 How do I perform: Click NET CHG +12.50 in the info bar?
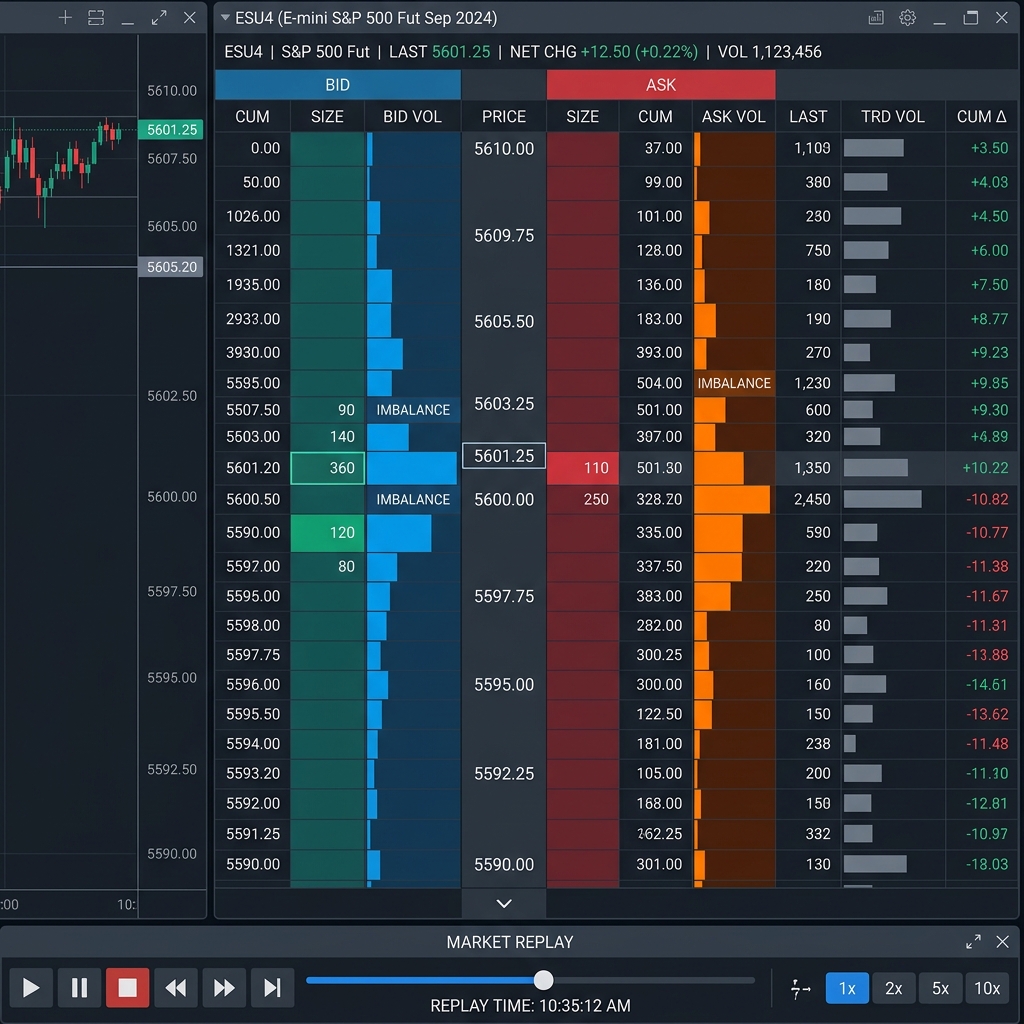[604, 52]
